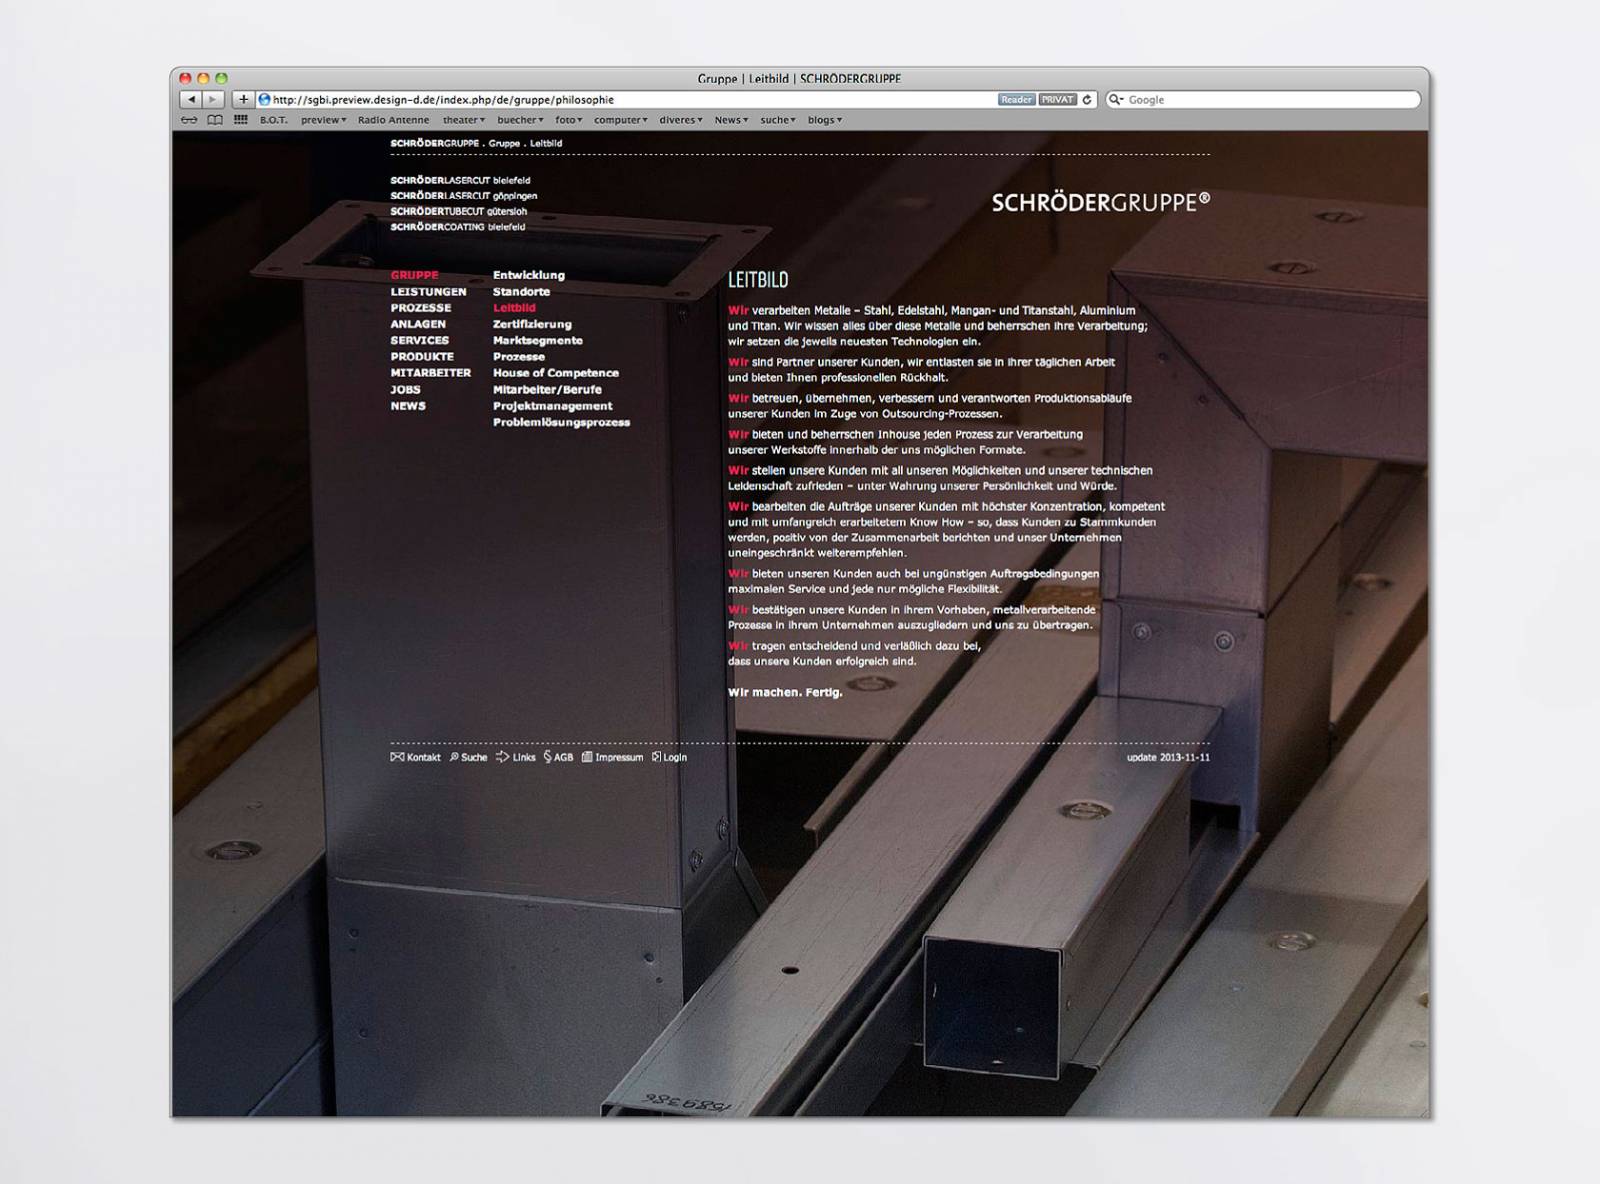Go forward with the browser forward arrow

click(x=213, y=100)
